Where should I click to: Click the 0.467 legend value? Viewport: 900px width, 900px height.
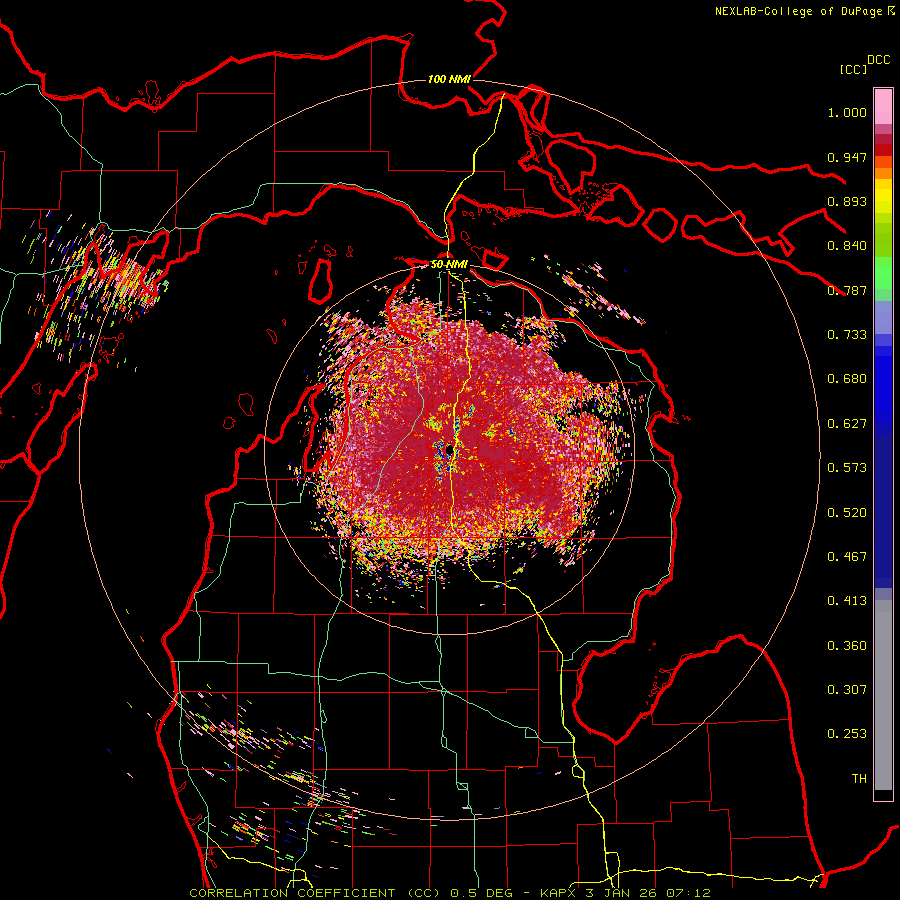tap(847, 557)
